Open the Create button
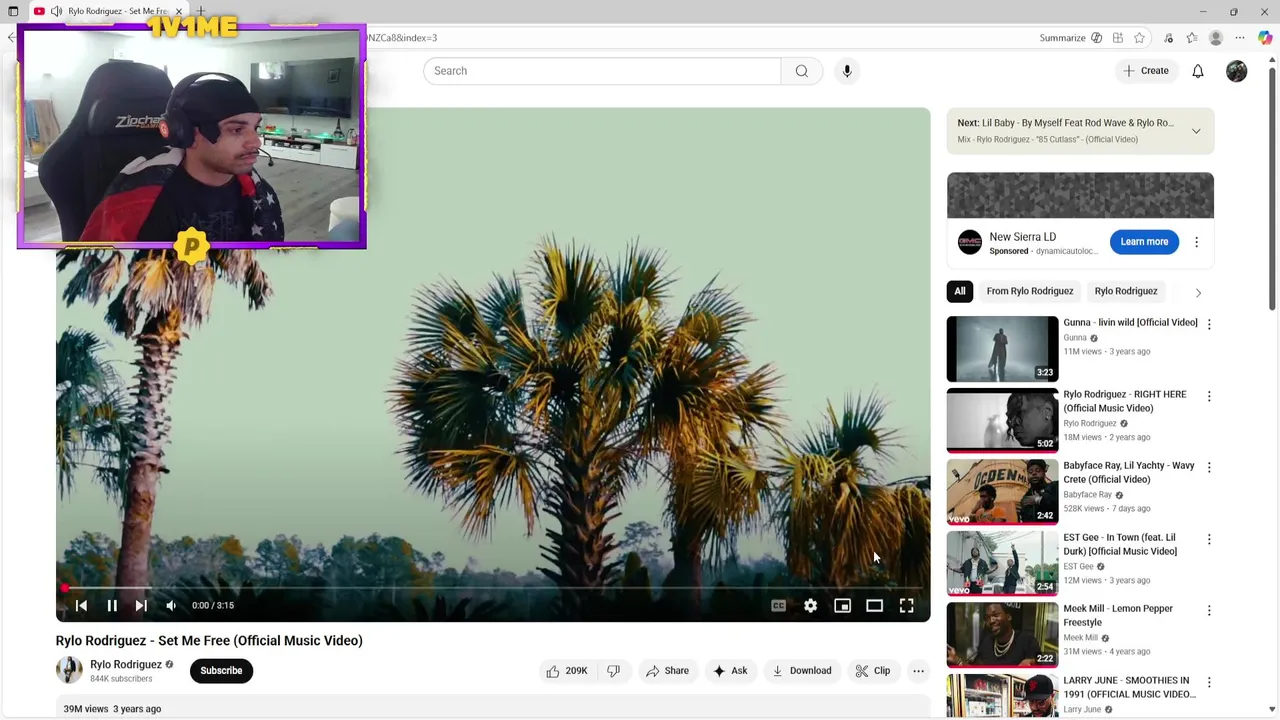This screenshot has width=1280, height=720. pos(1145,71)
